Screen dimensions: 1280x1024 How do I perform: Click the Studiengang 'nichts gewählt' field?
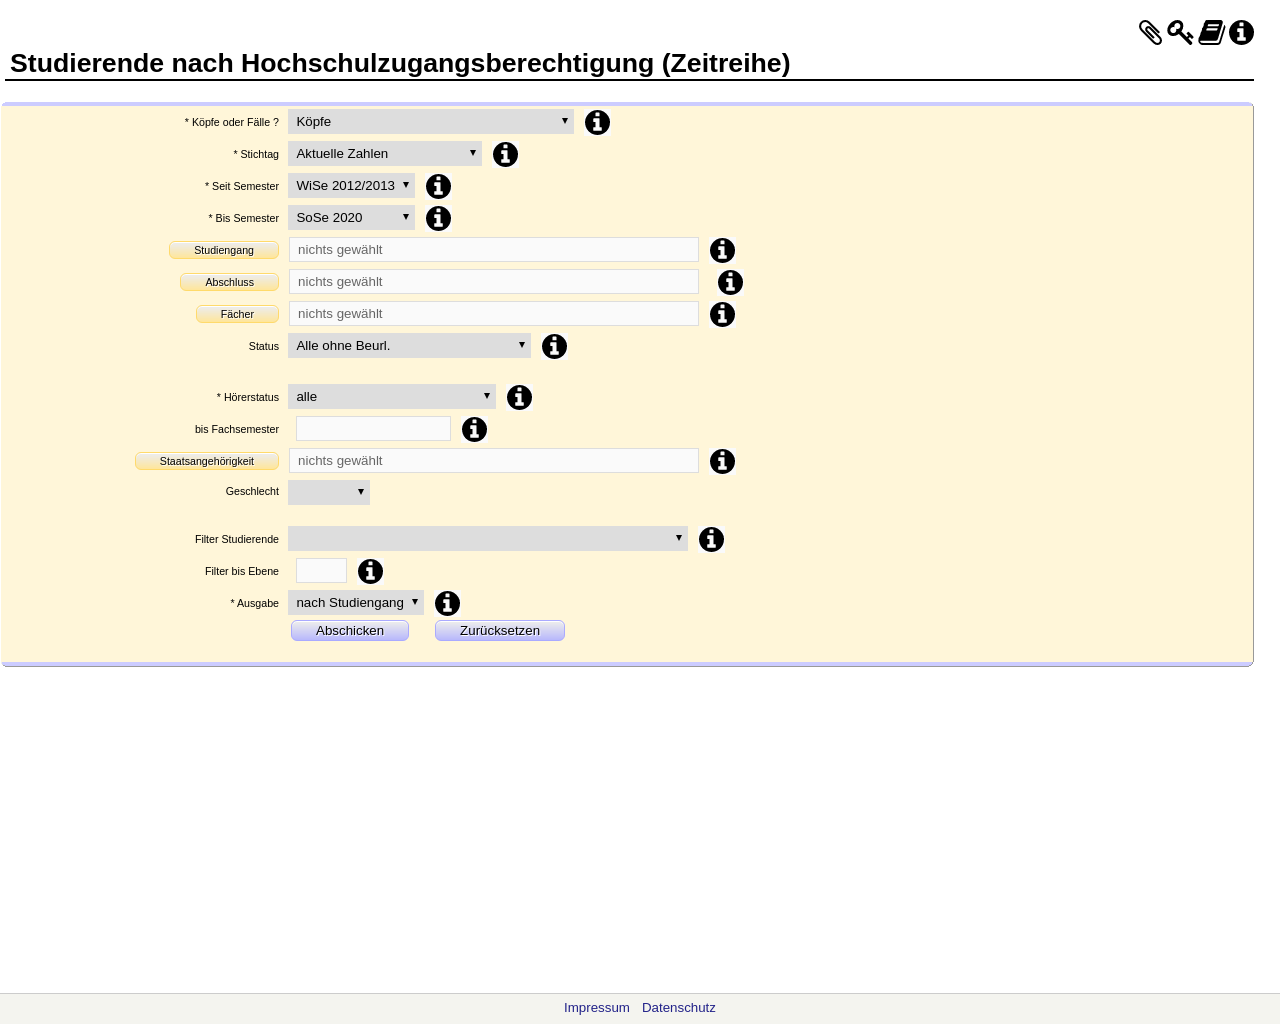[x=494, y=250]
